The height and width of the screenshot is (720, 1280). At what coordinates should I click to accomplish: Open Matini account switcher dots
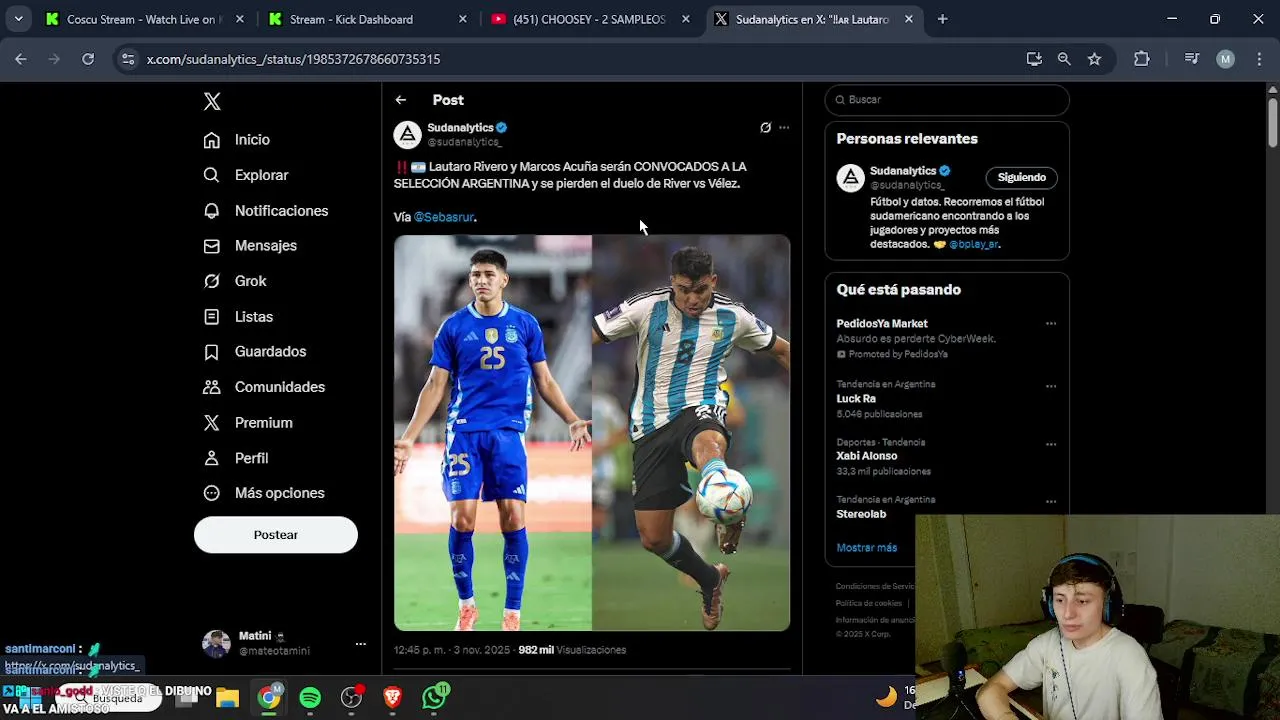pyautogui.click(x=361, y=644)
